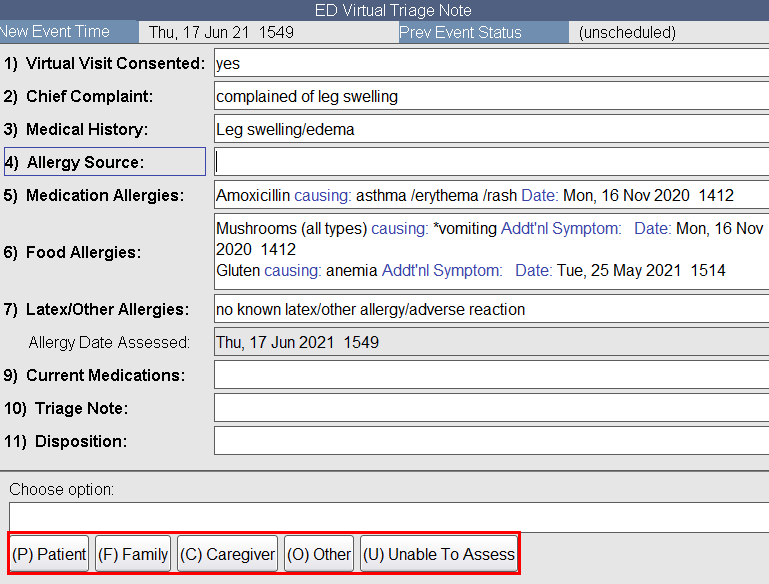Screen dimensions: 769x584
Task: Choose the (C) Caregiver button
Action: pos(227,554)
